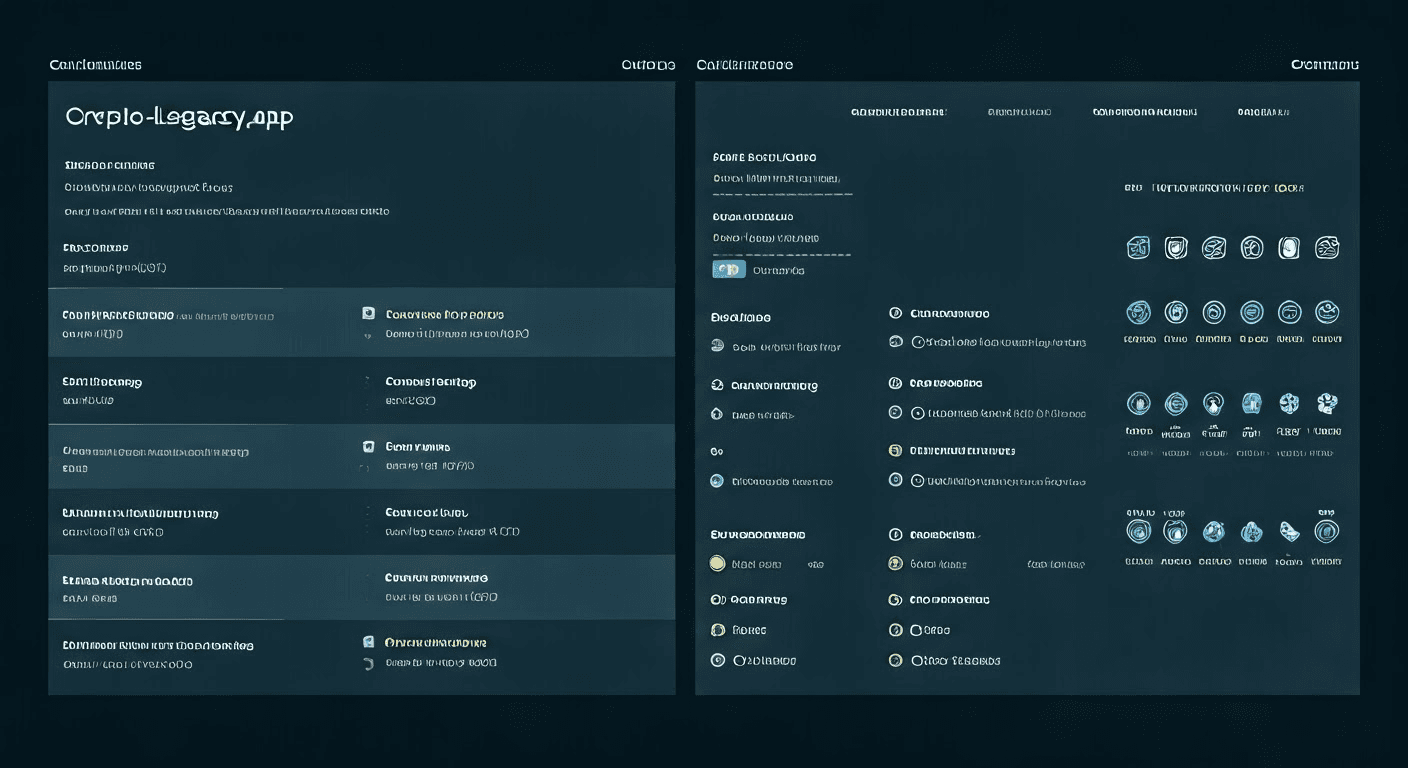
Task: Toggle the light-blue switch below the dashed fields
Action: pos(728,270)
